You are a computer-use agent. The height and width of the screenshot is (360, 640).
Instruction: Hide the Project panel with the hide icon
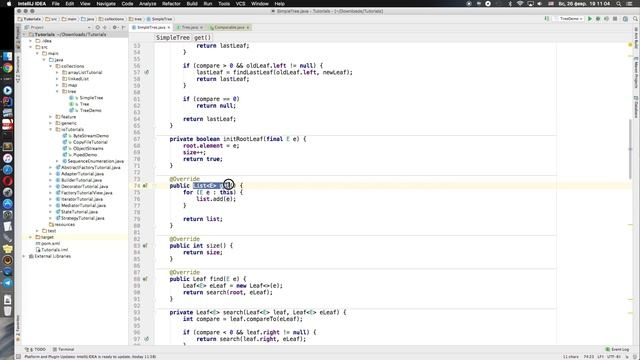click(x=123, y=27)
